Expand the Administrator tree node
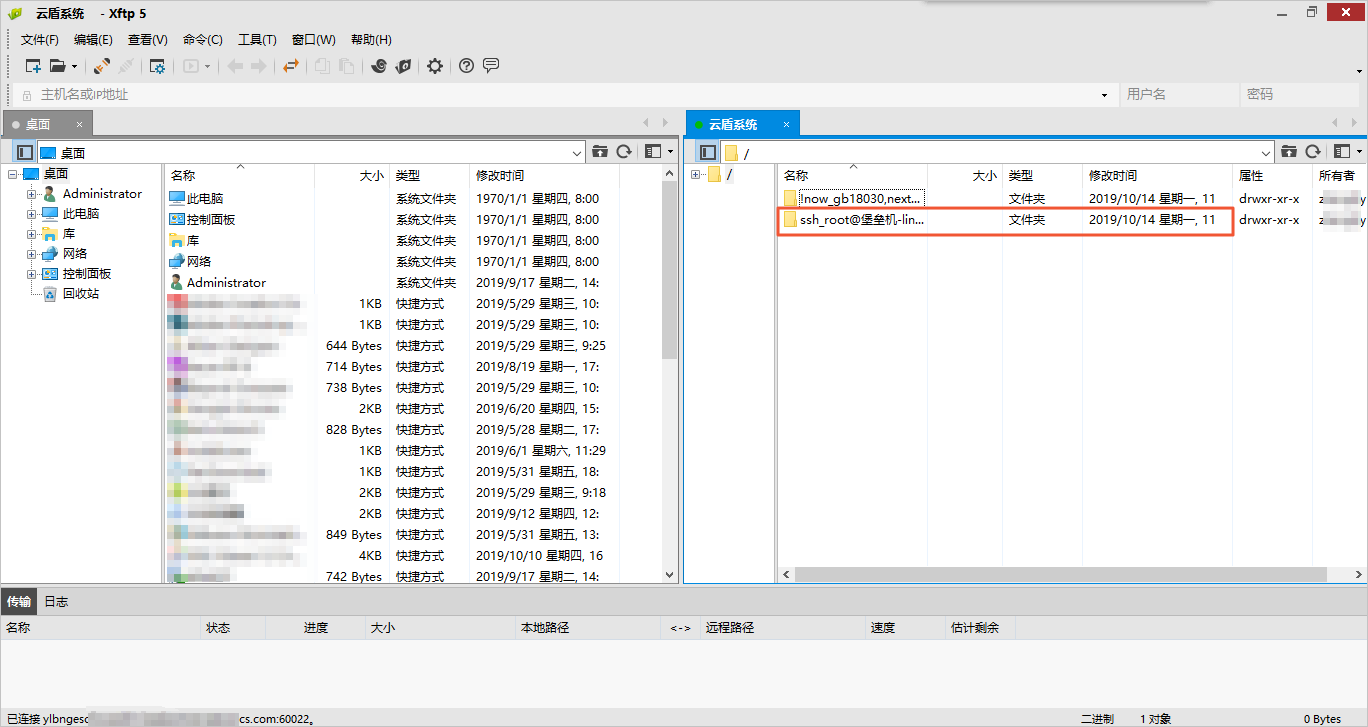Image resolution: width=1368 pixels, height=727 pixels. pyautogui.click(x=32, y=194)
